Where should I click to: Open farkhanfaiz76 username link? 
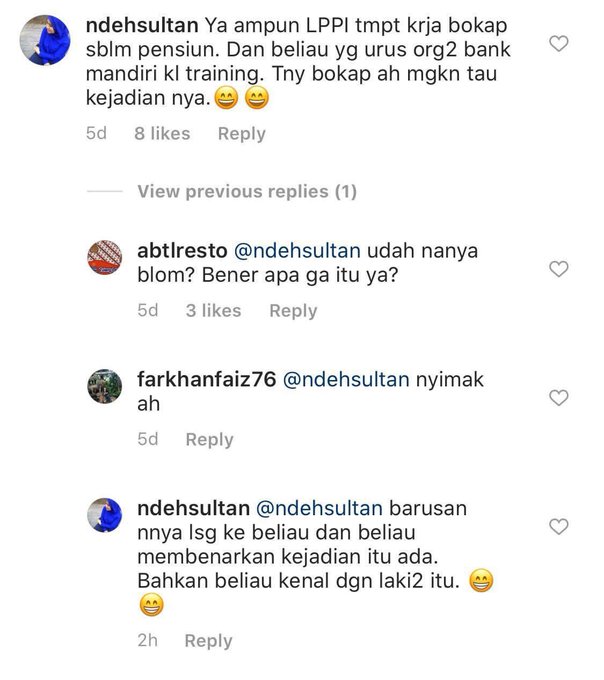pyautogui.click(x=206, y=379)
